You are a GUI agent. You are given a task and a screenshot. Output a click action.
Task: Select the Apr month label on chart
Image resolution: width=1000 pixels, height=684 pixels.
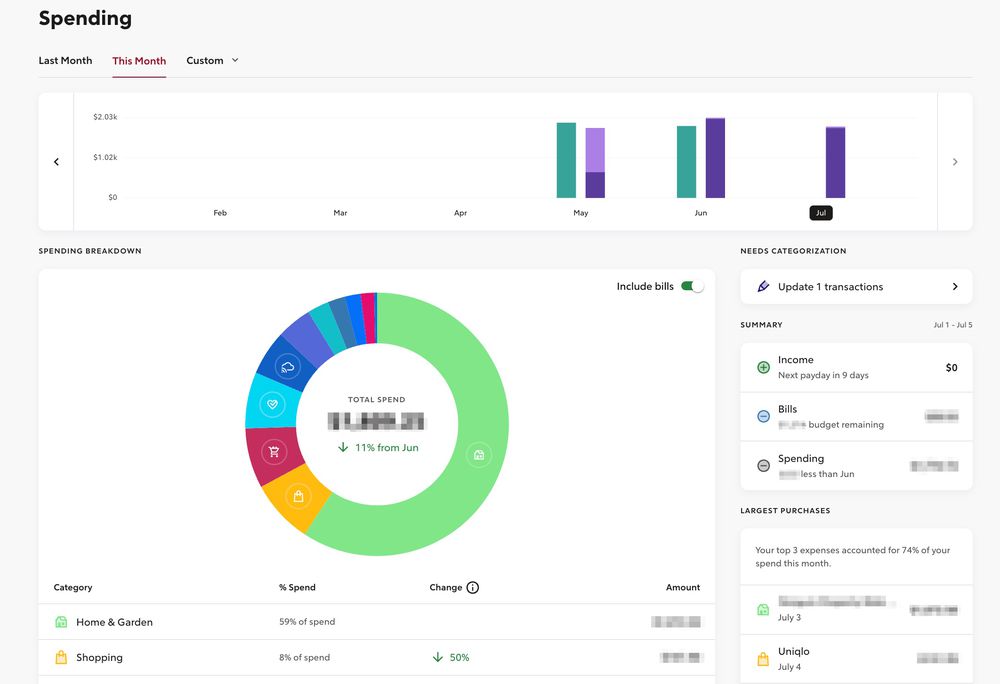click(460, 213)
